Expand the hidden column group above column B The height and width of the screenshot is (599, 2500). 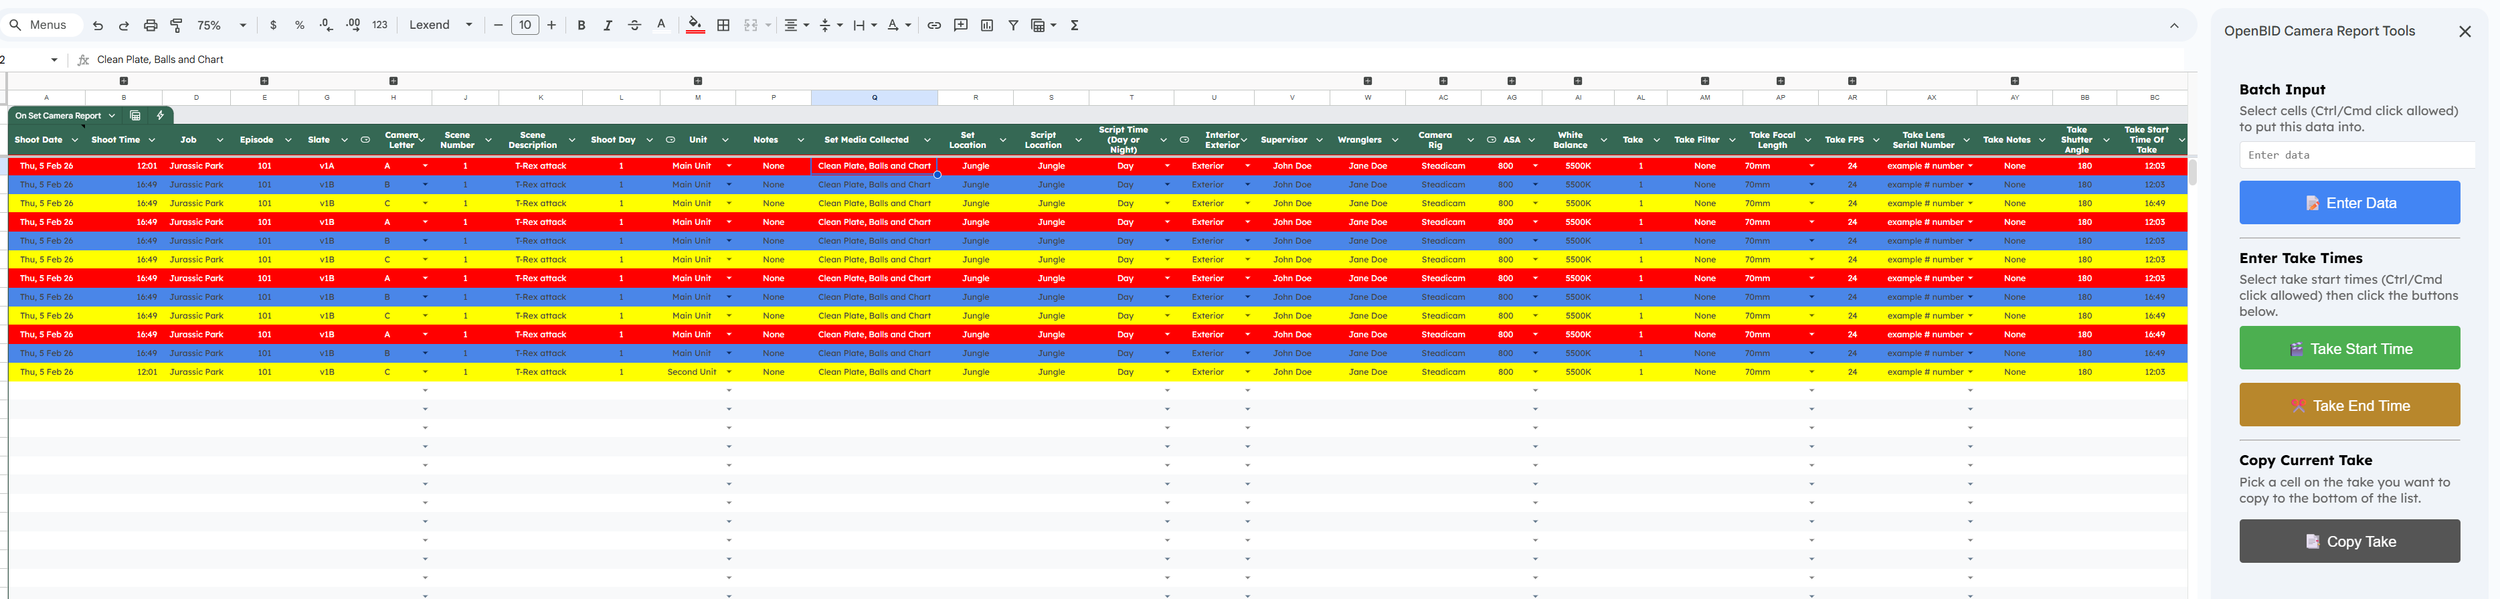click(x=124, y=81)
